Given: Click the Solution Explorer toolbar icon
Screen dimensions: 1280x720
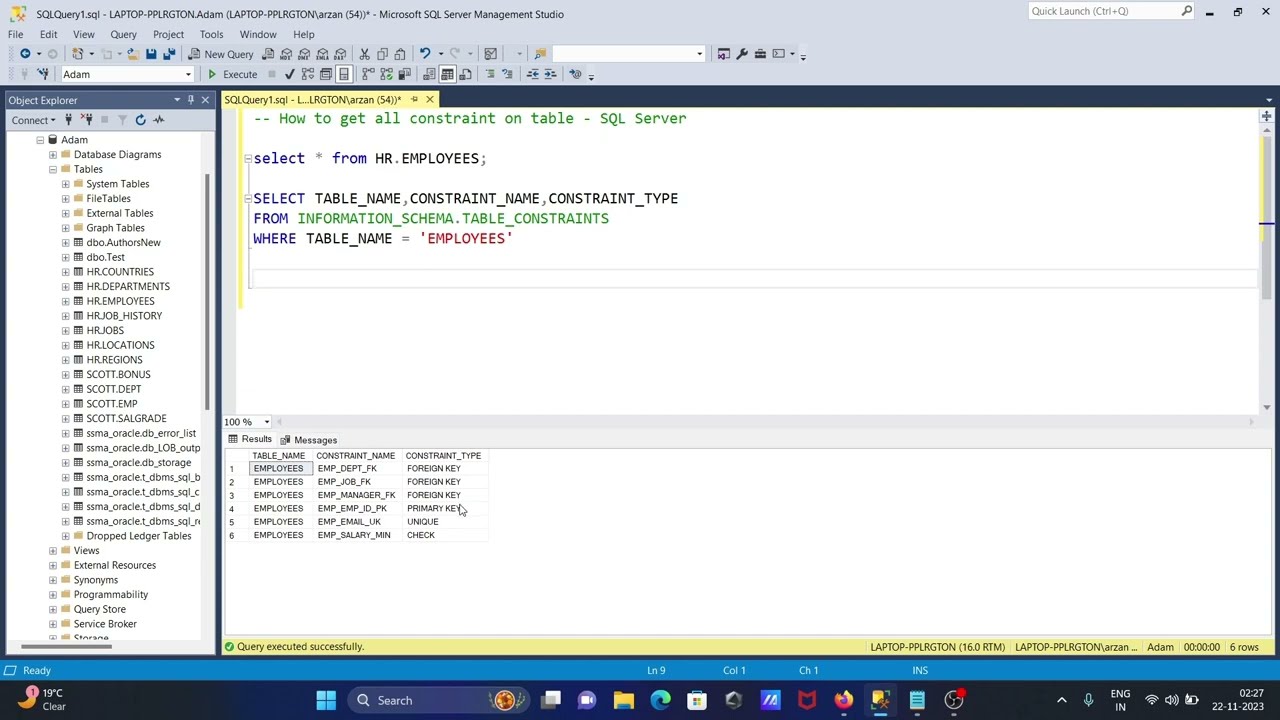Looking at the screenshot, I should 724,54.
